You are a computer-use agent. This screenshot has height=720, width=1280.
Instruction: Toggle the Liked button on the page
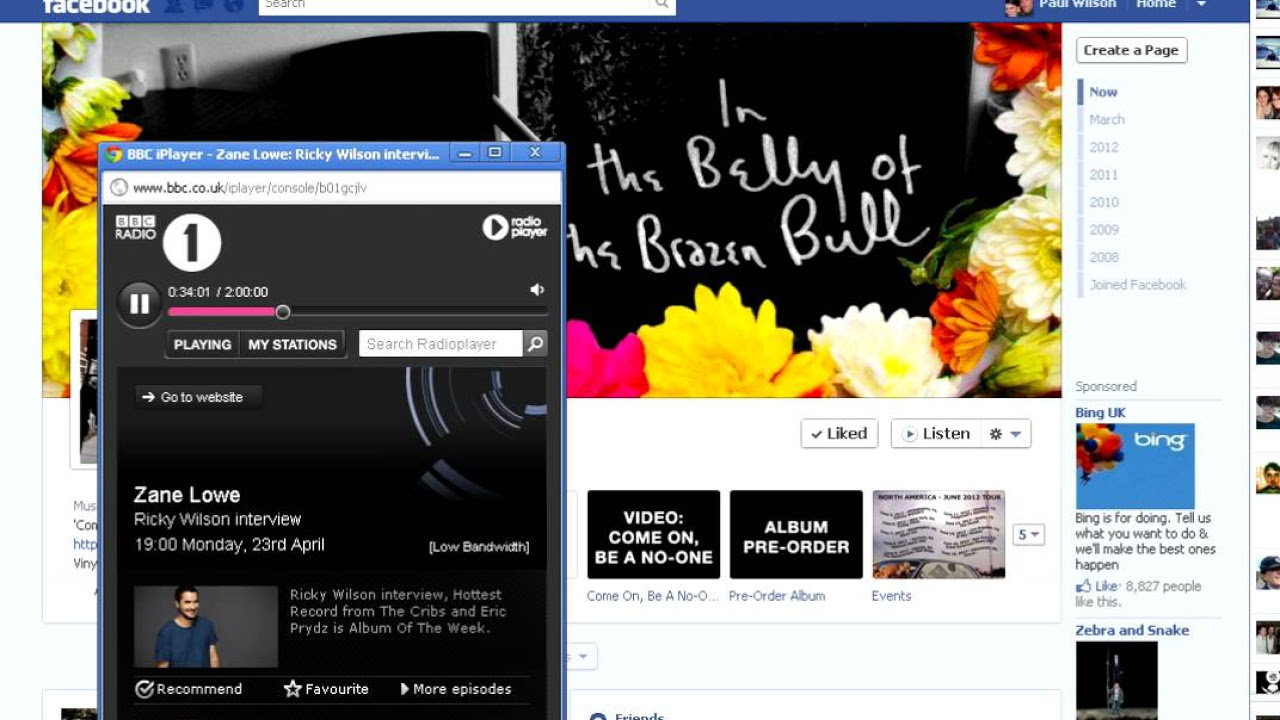839,433
